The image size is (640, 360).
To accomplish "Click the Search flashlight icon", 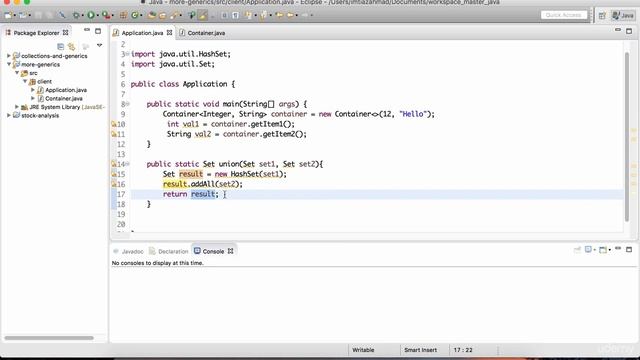I will (174, 16).
